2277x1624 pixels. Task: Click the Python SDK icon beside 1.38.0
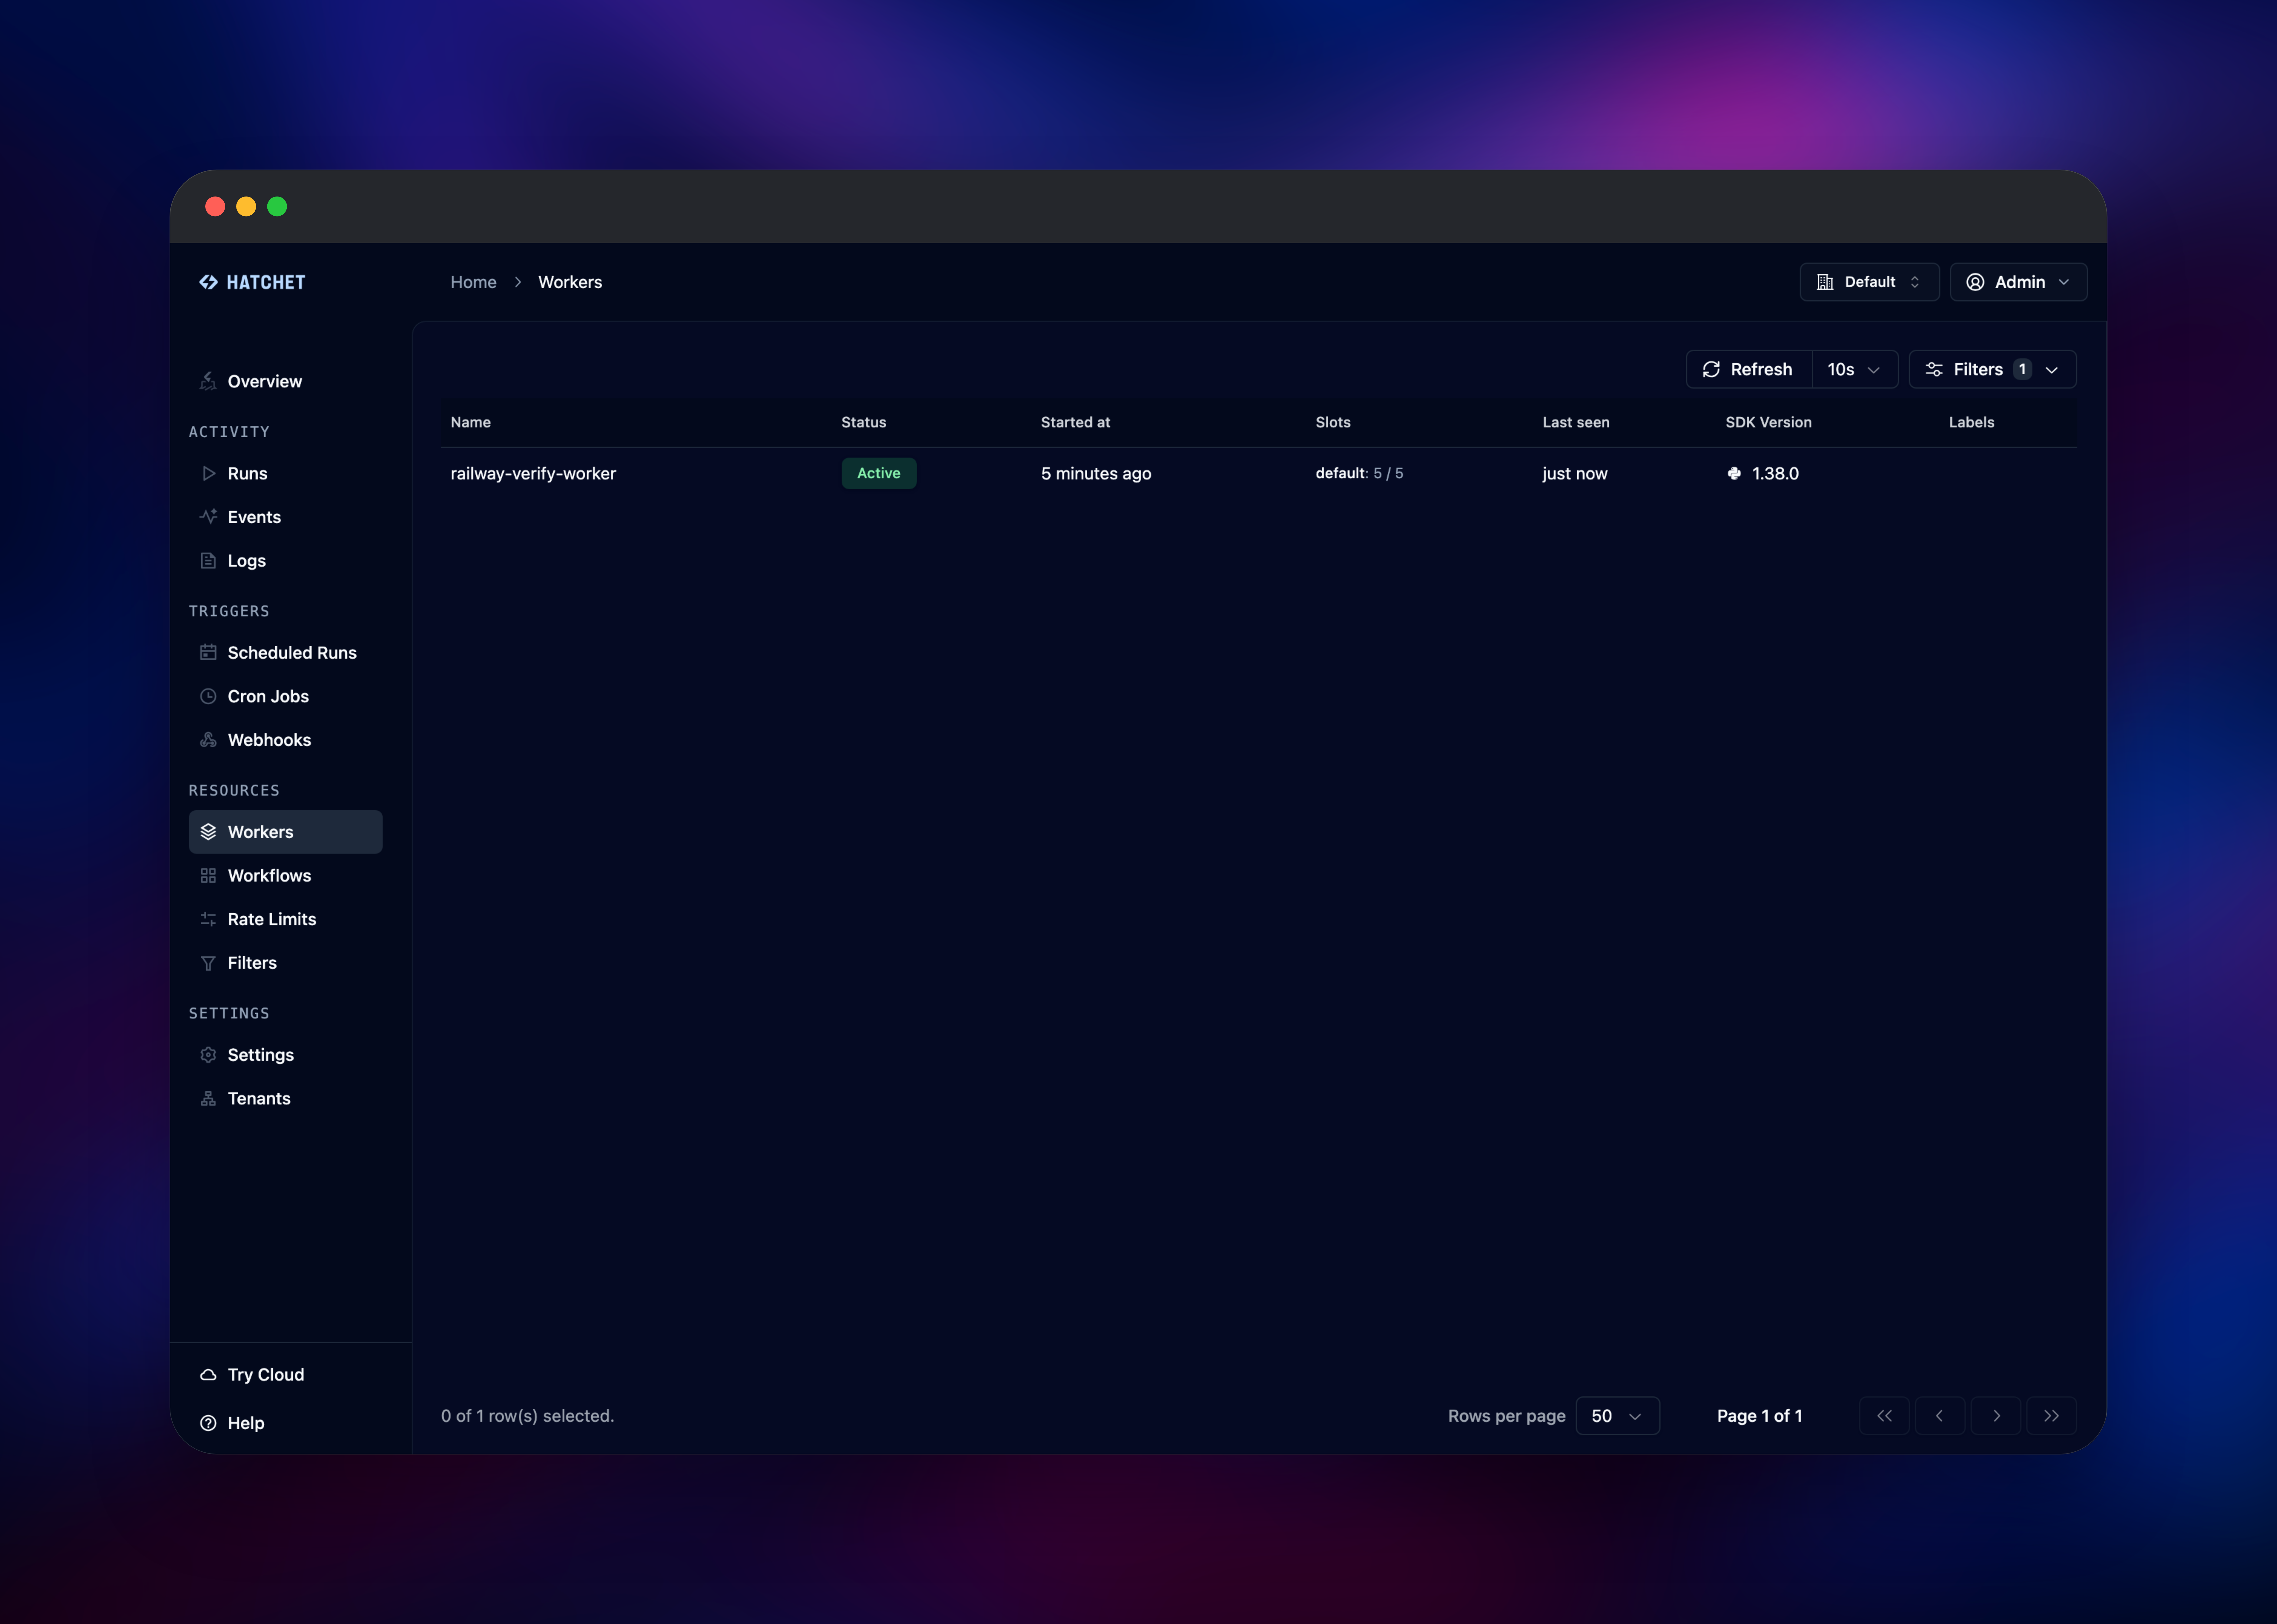click(1734, 474)
